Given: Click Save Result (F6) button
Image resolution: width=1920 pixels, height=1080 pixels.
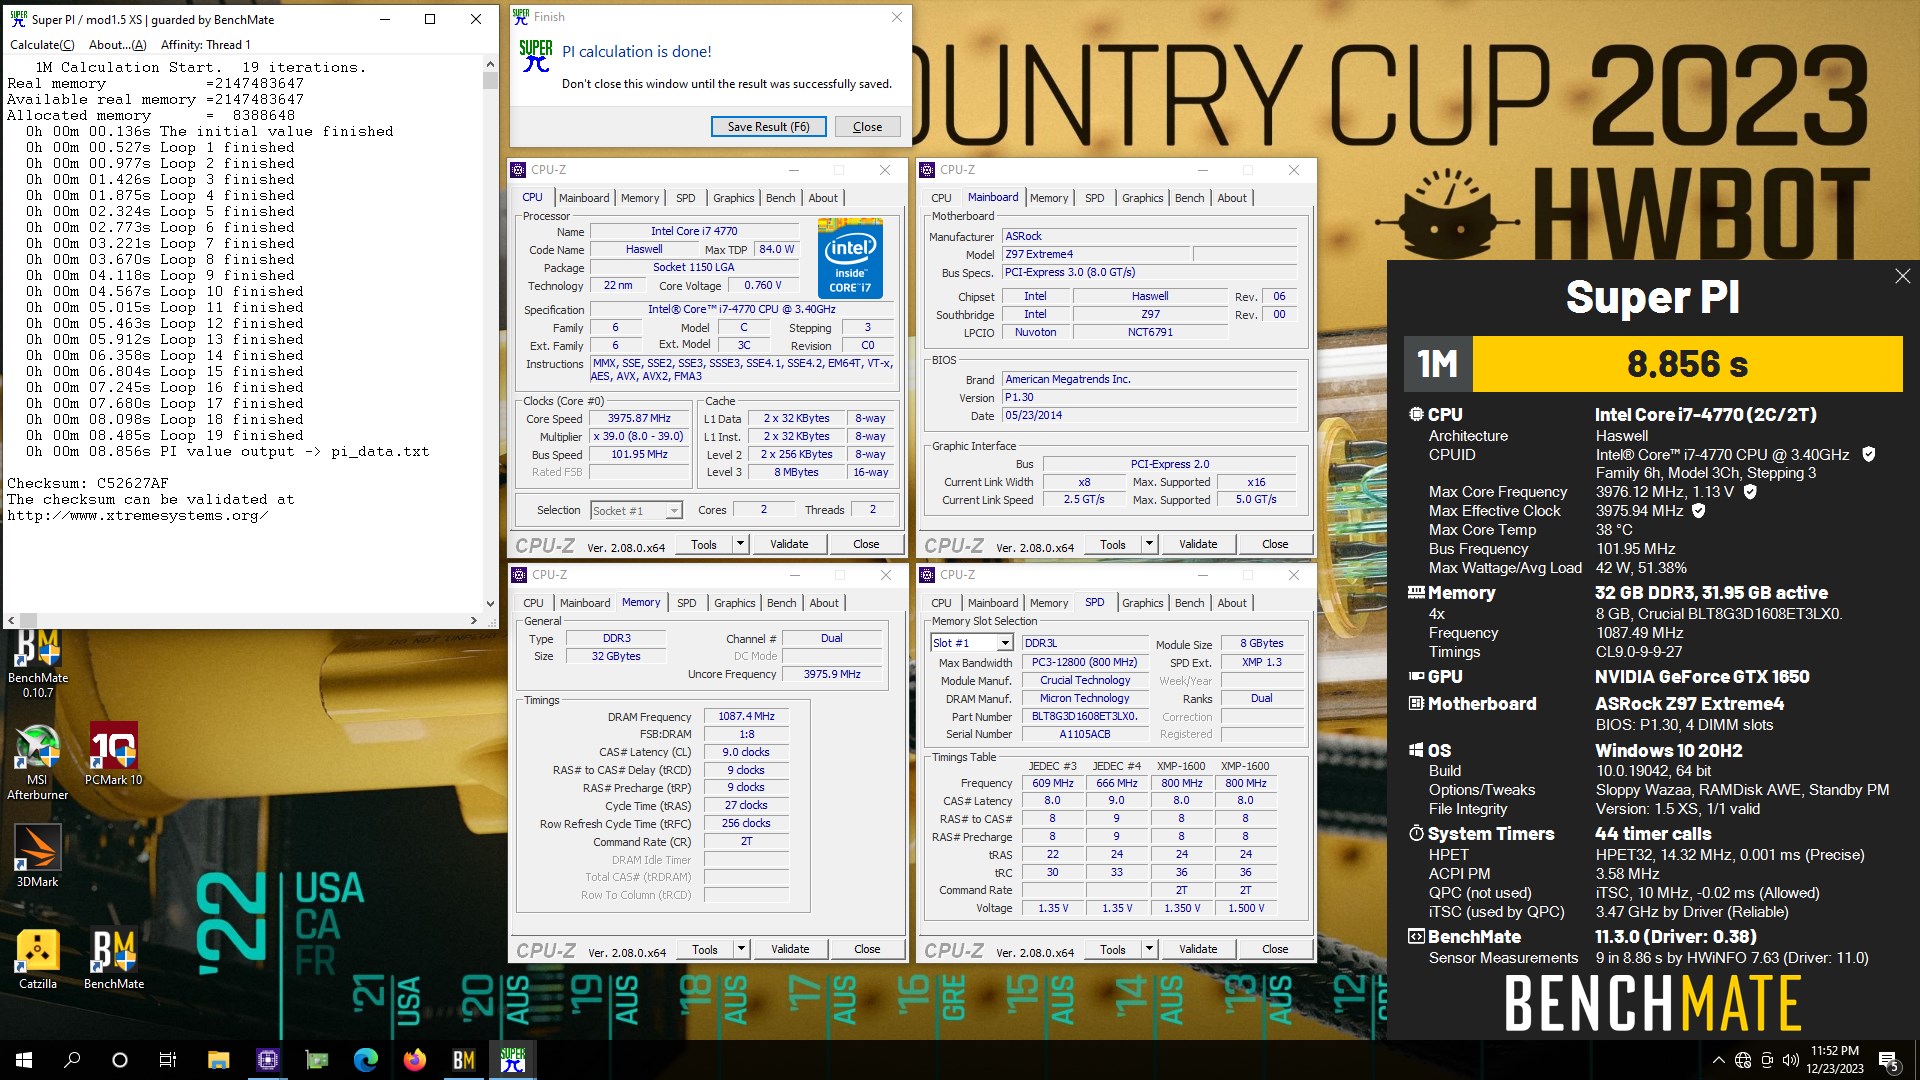Looking at the screenshot, I should pos(768,127).
